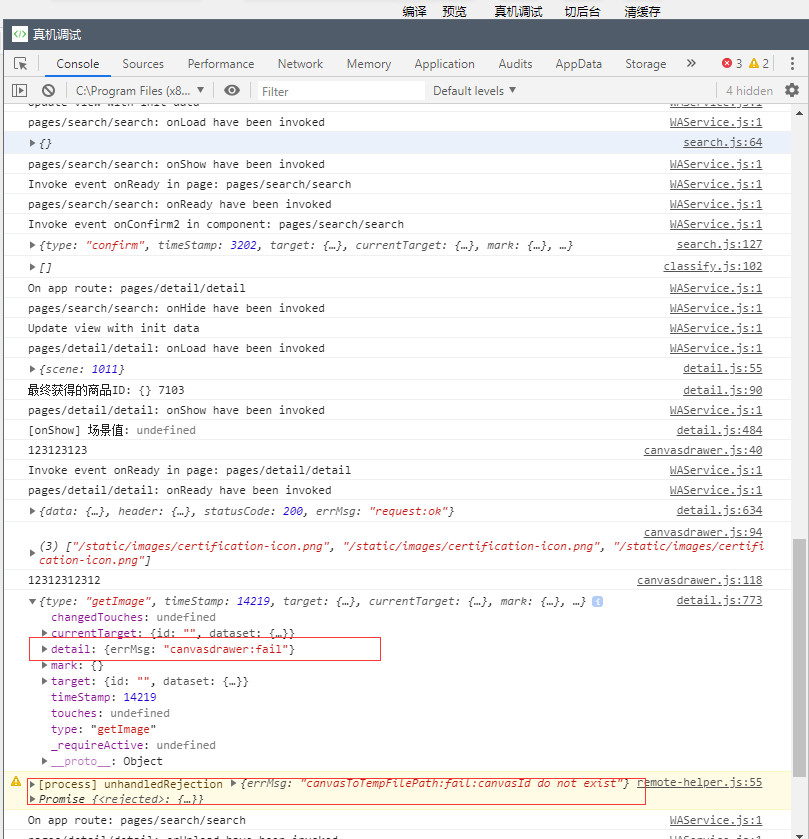Expand the mark: {} property
Screen dimensions: 809x839
(x=44, y=665)
